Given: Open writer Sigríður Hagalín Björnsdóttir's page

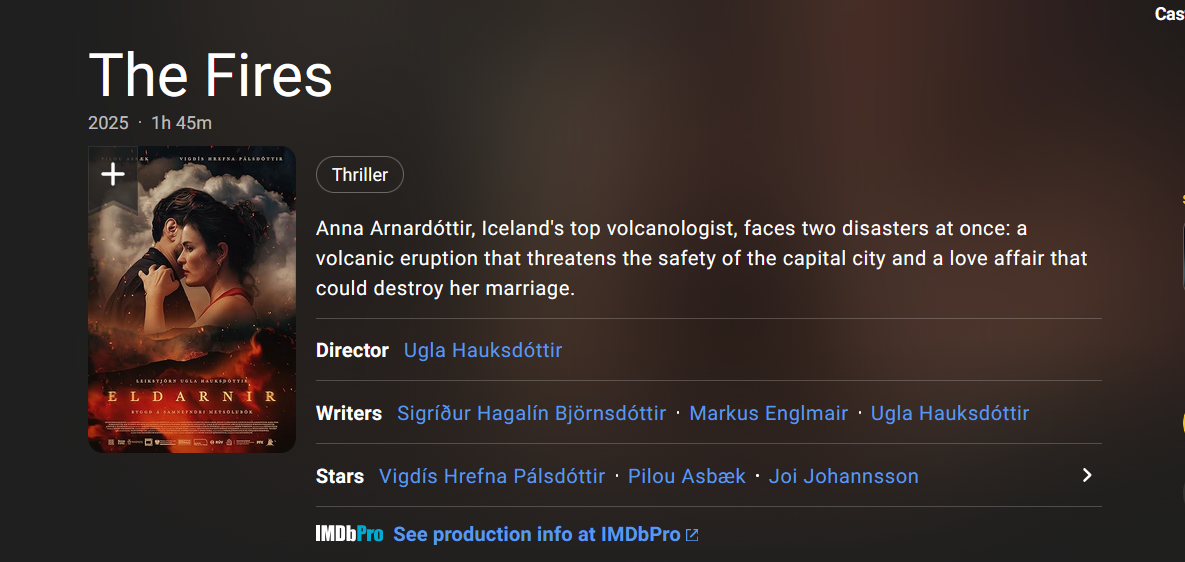Looking at the screenshot, I should point(531,413).
